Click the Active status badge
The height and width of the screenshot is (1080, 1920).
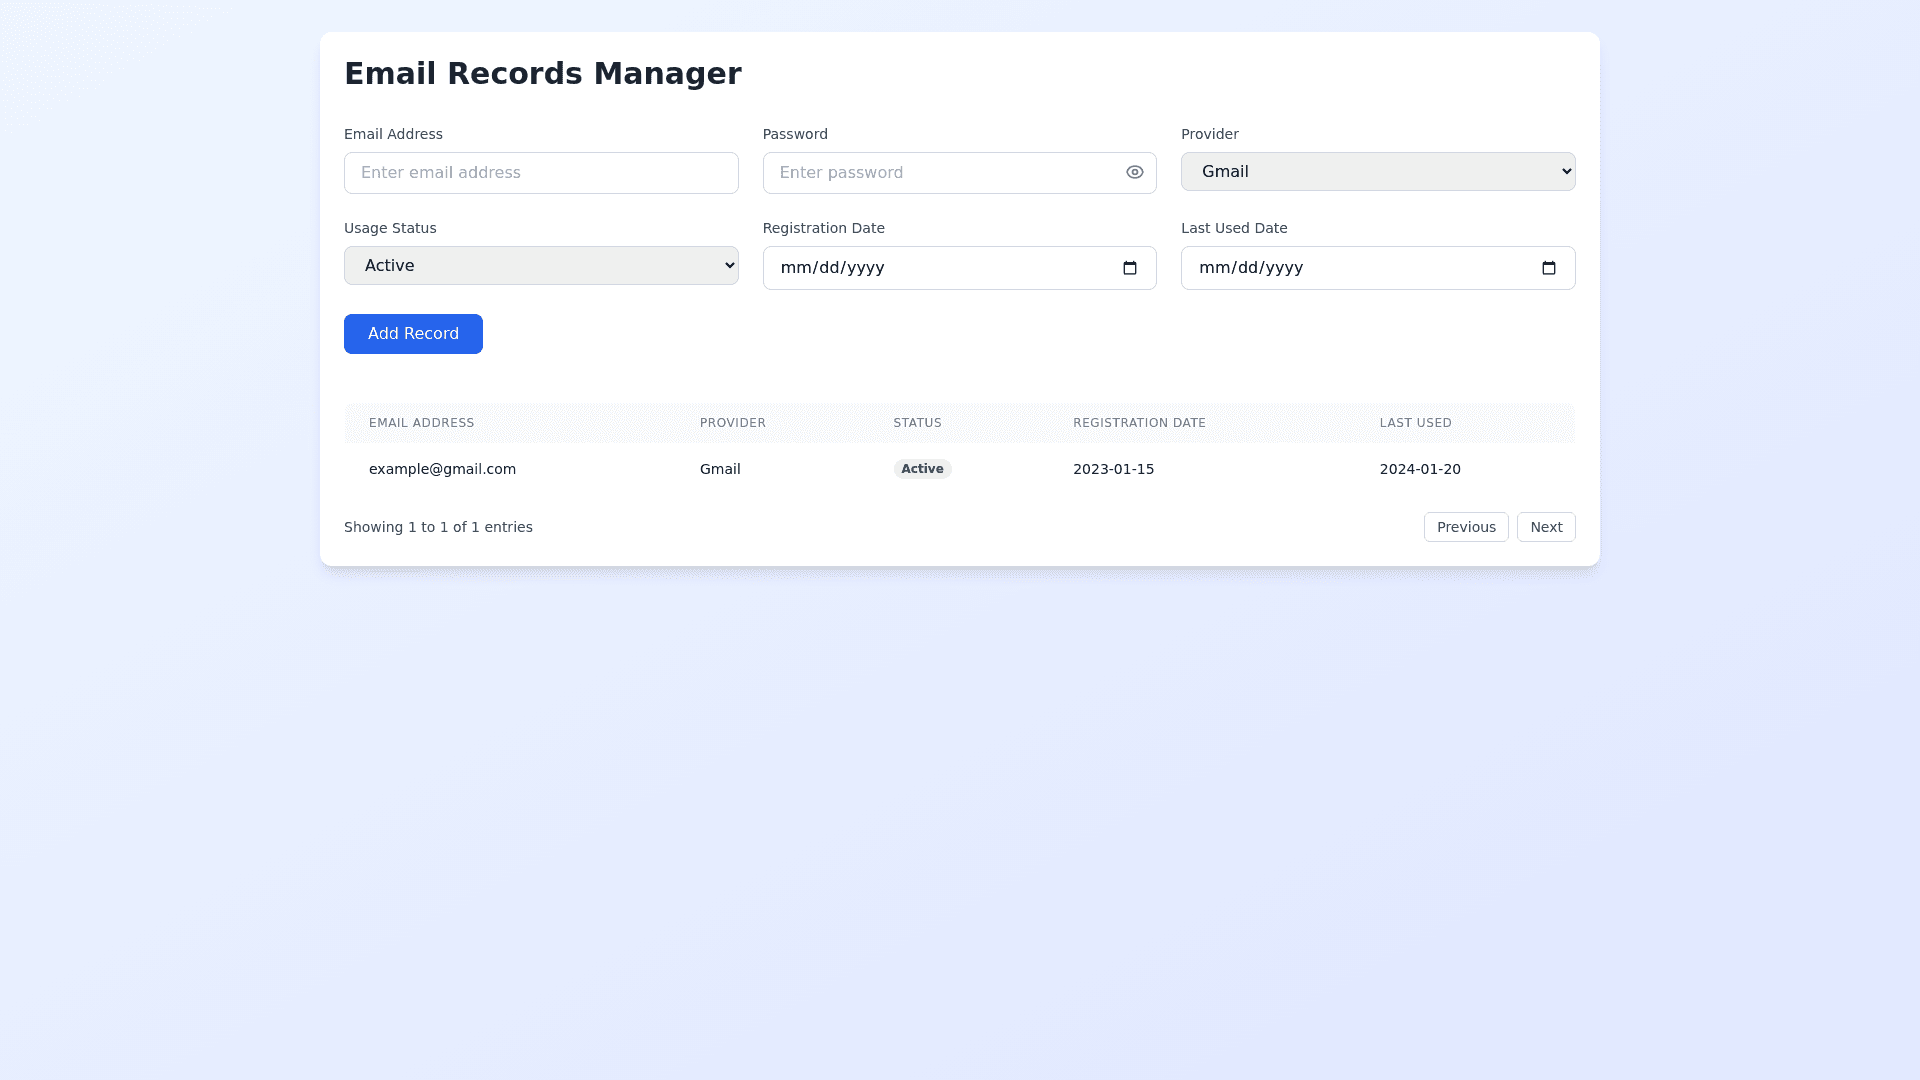[921, 469]
